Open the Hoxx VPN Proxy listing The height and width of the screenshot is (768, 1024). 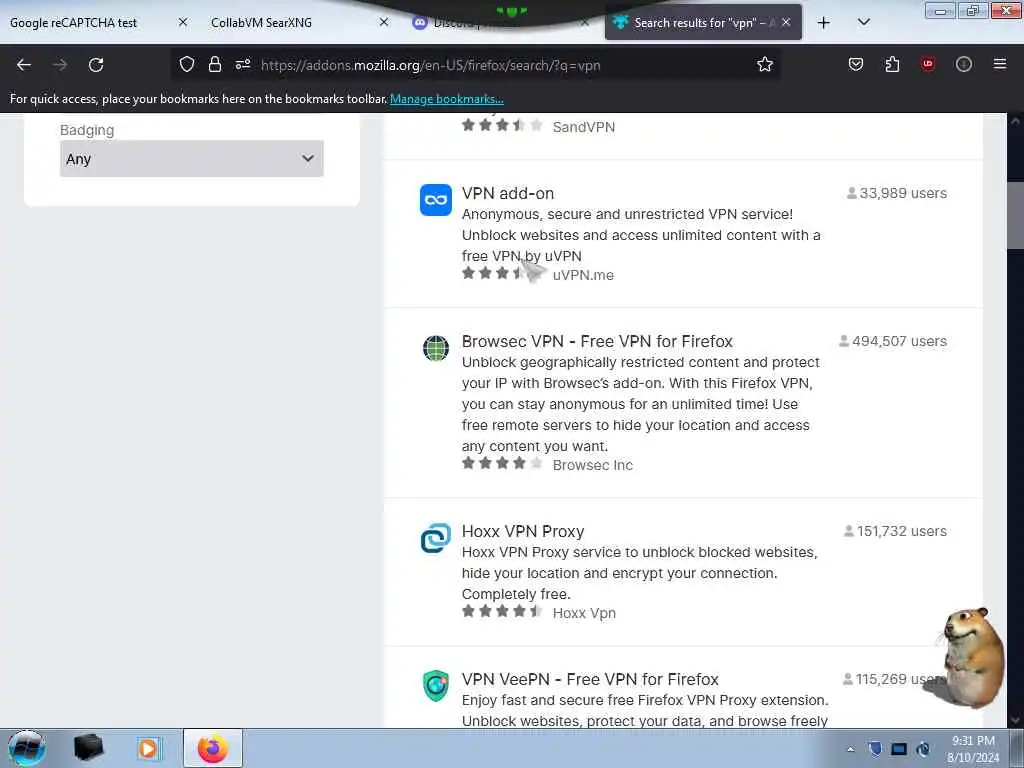[522, 532]
